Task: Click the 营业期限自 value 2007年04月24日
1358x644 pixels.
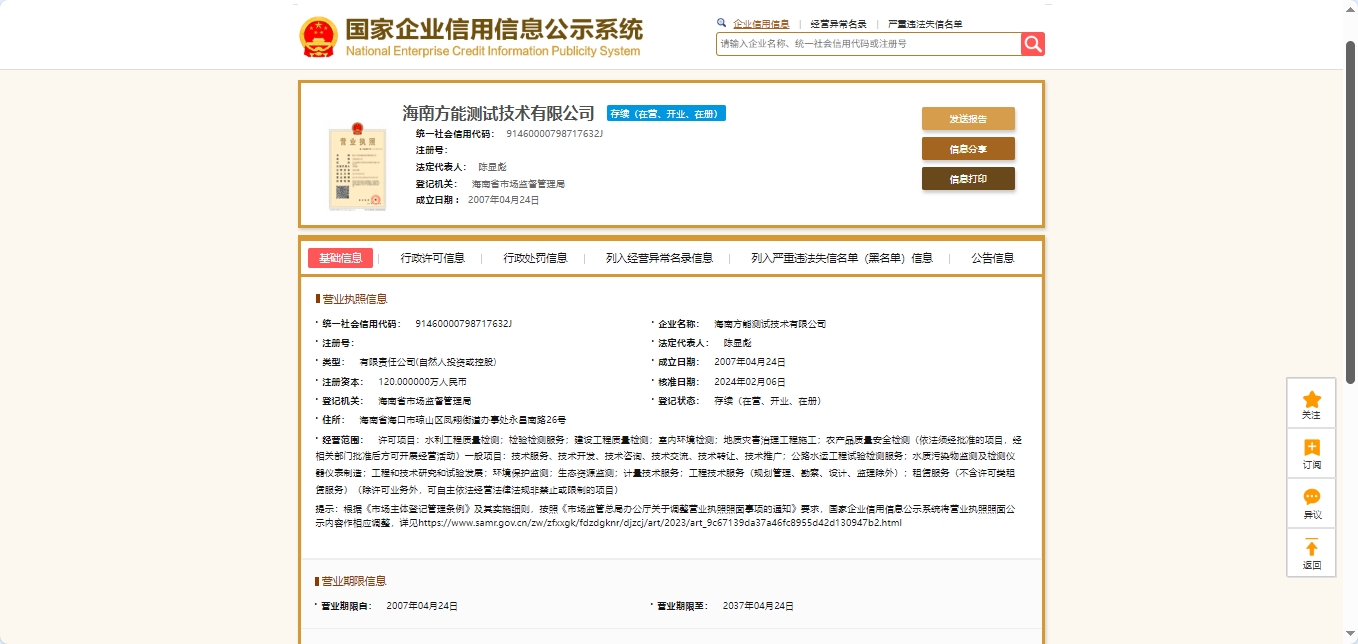Action: point(422,606)
